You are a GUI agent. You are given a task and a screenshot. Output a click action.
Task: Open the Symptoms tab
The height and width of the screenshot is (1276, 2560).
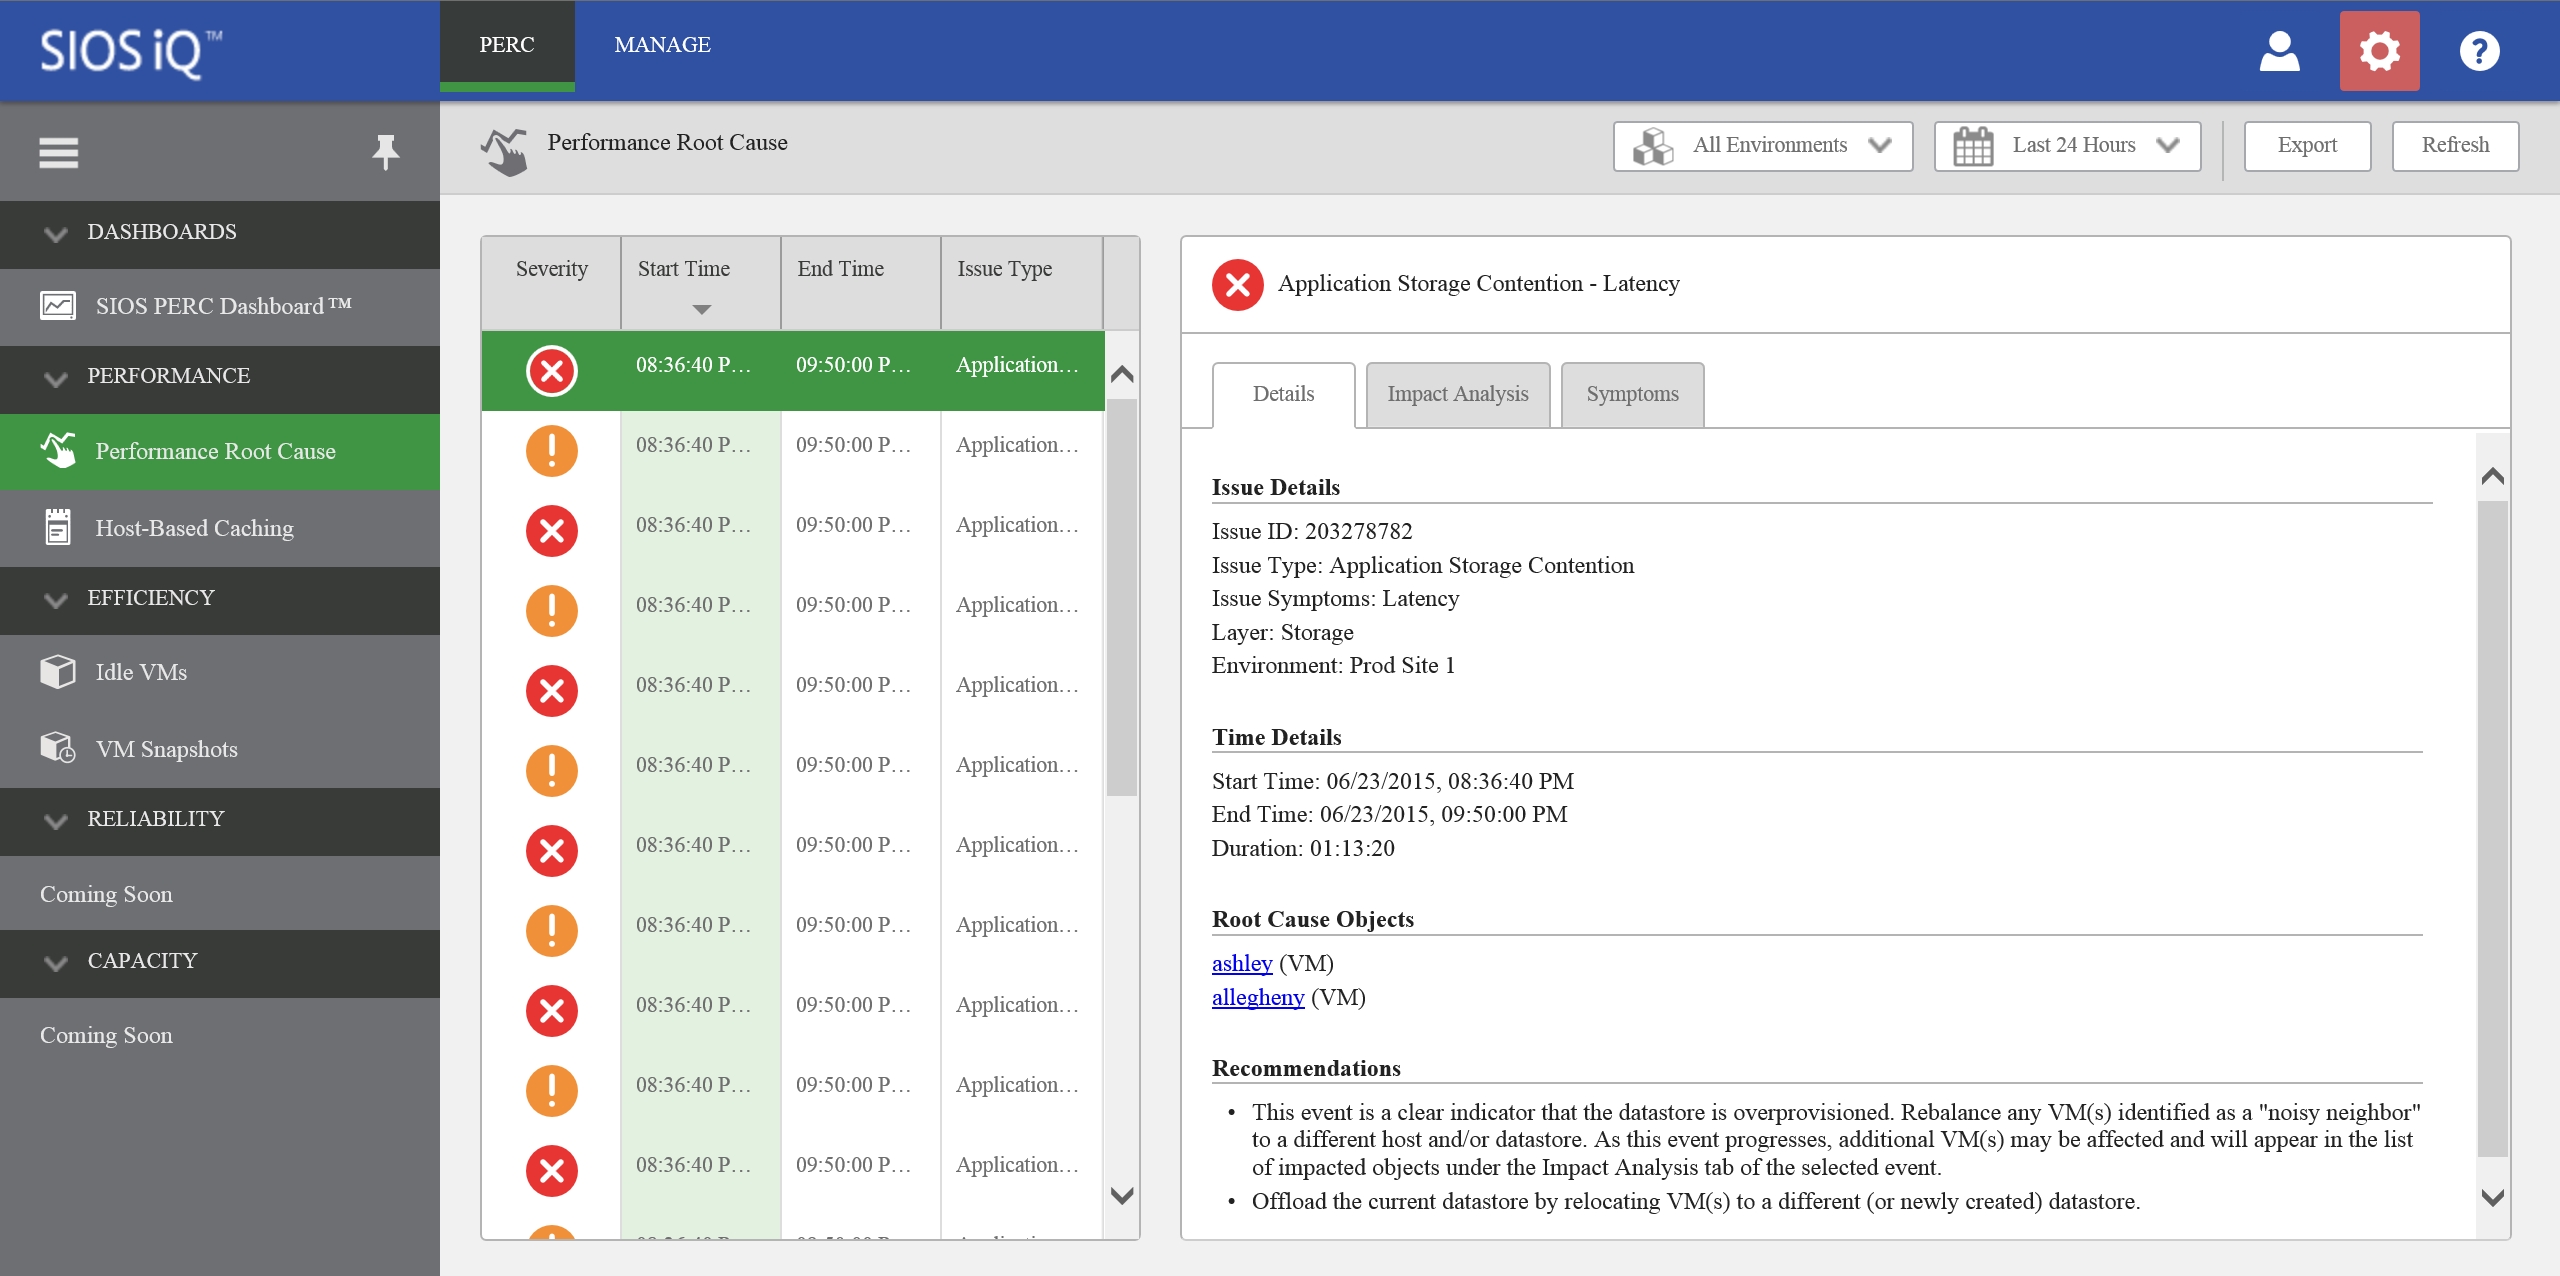click(x=1632, y=394)
